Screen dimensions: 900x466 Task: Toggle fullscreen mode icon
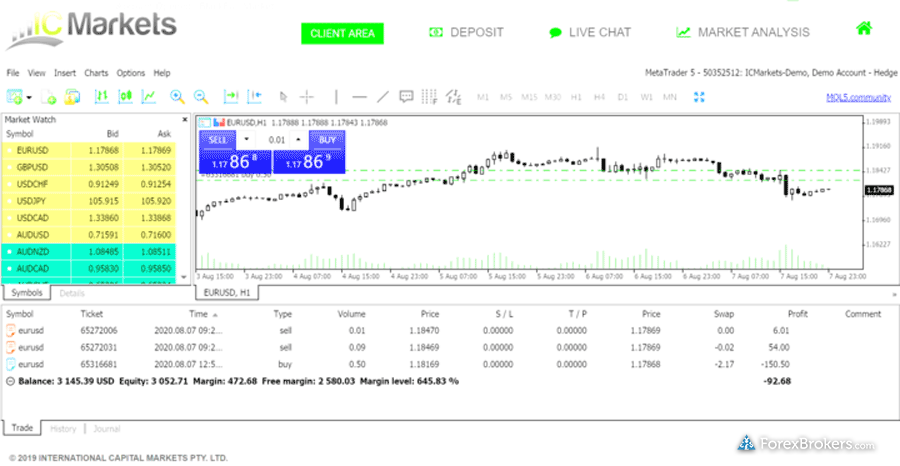[x=699, y=97]
